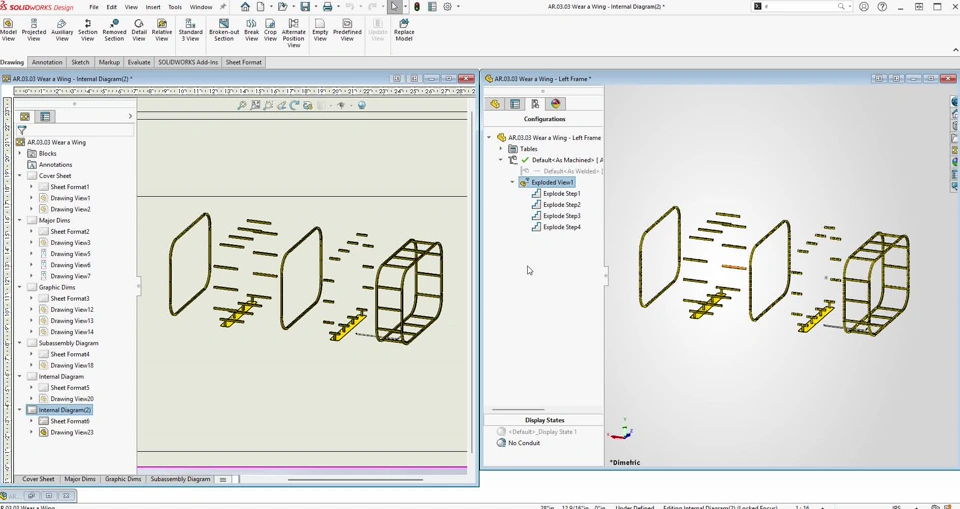Insert Standard 3 View
This screenshot has height=509, width=960.
tap(190, 29)
